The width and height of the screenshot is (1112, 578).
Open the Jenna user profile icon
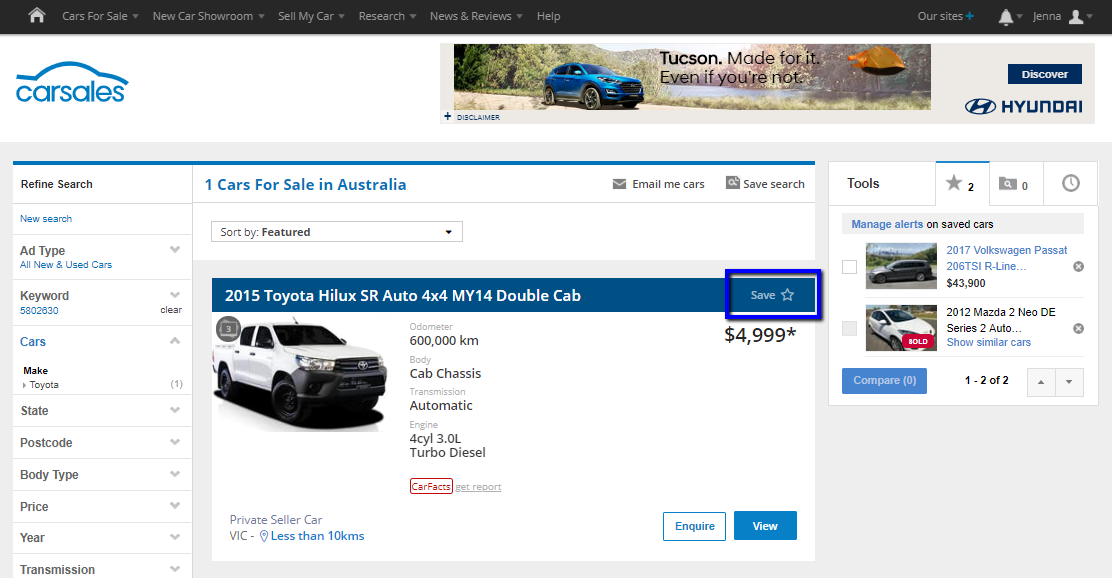[x=1076, y=16]
